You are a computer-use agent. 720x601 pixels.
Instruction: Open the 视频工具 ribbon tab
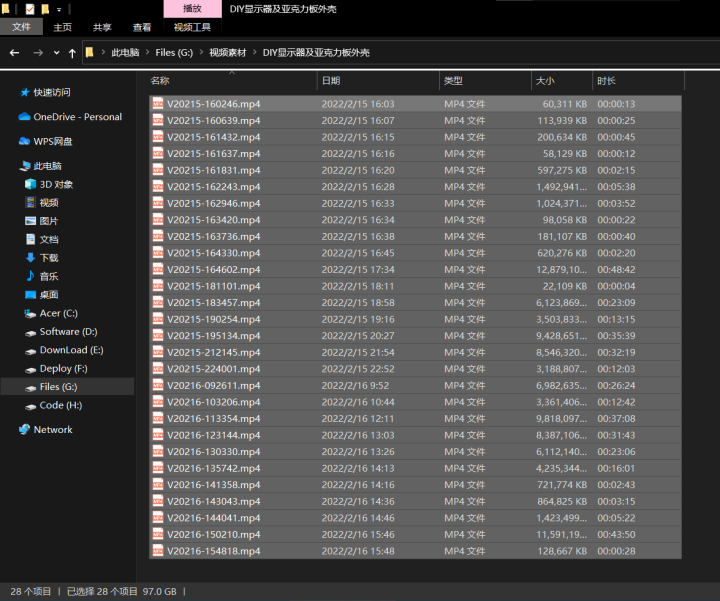click(192, 28)
